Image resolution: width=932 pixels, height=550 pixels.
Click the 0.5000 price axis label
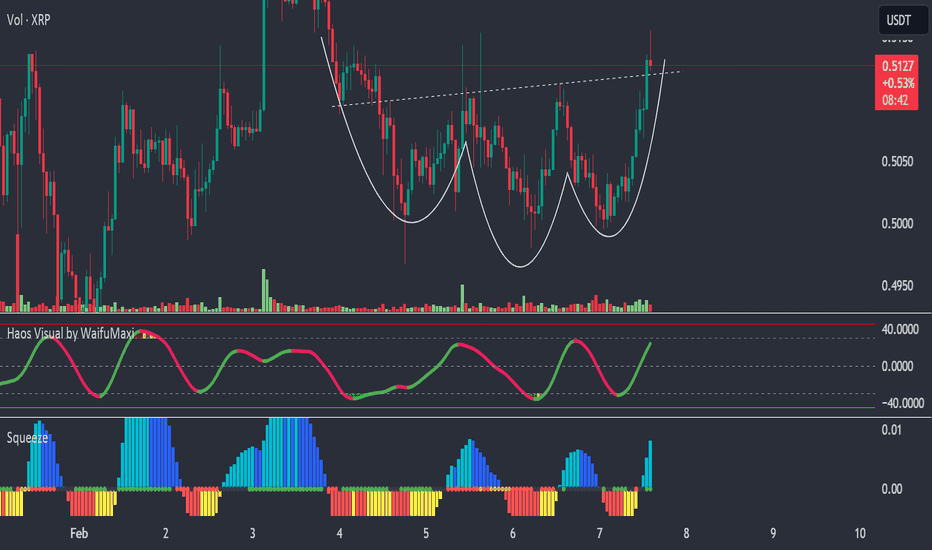coord(897,224)
